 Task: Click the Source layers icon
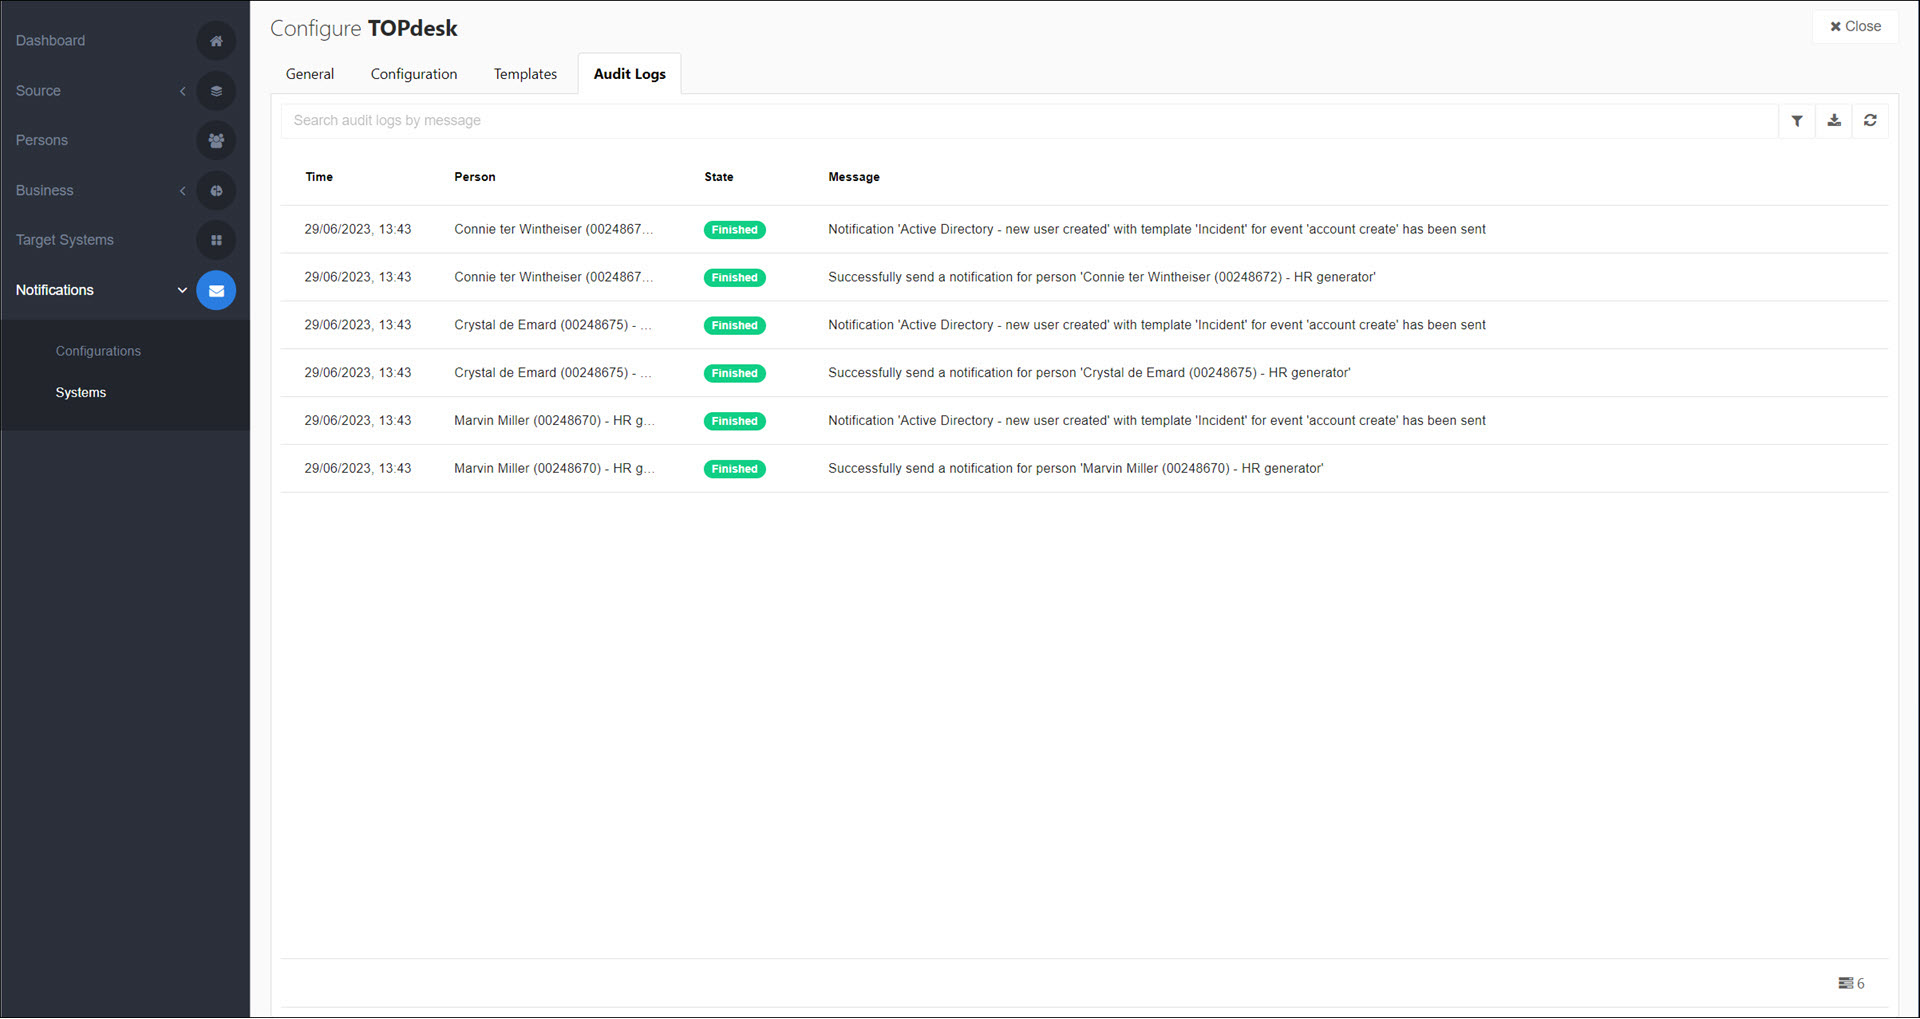pyautogui.click(x=216, y=91)
